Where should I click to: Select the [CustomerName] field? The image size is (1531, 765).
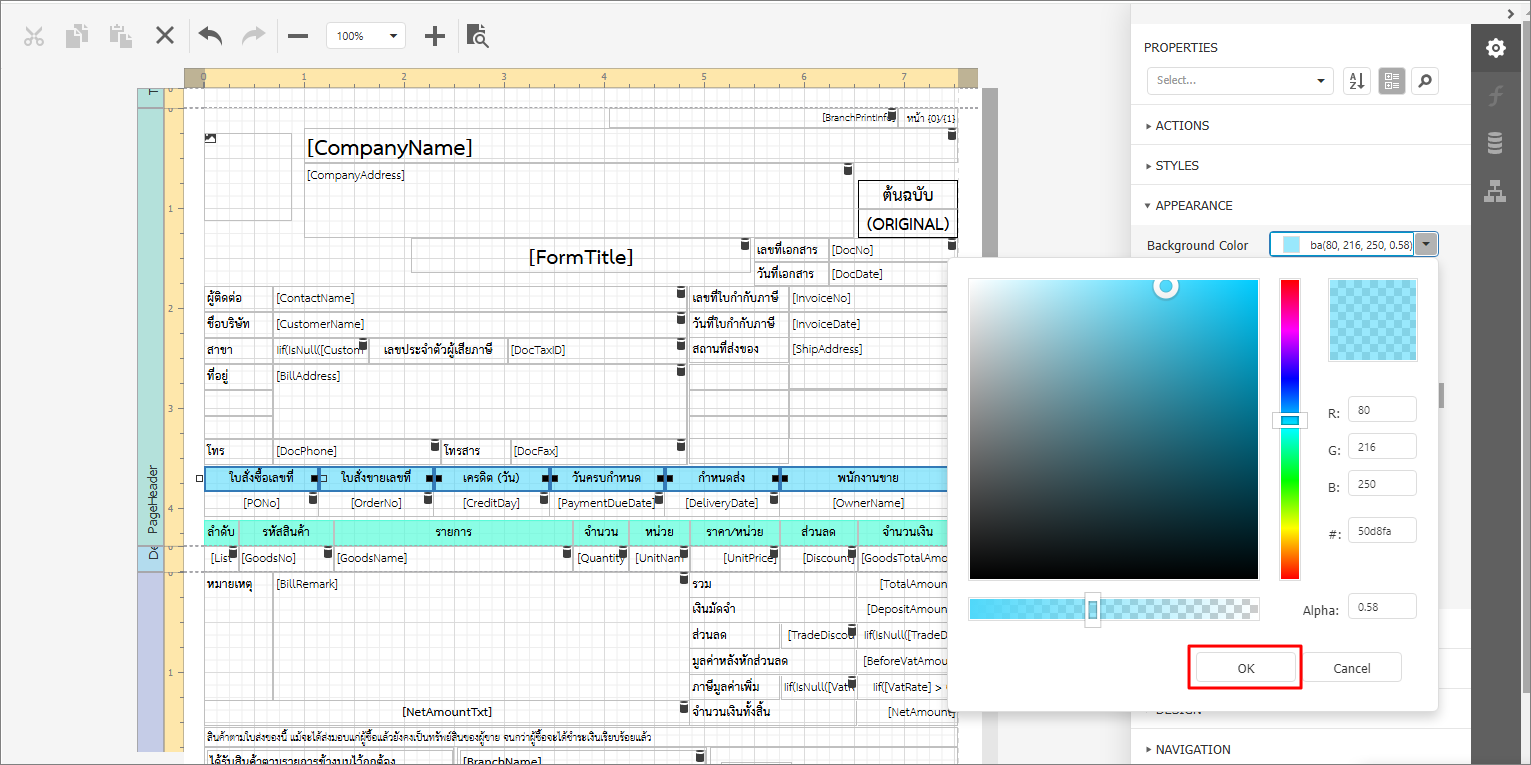(479, 324)
